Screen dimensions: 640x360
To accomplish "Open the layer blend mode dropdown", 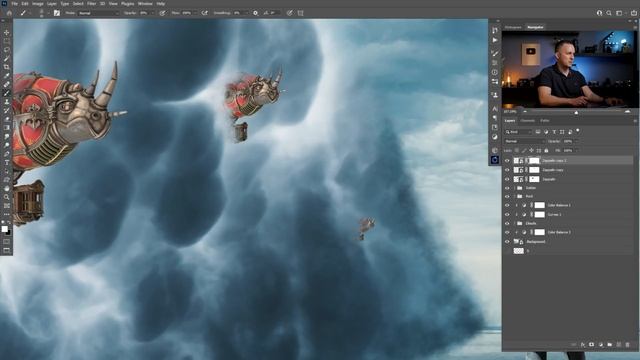I will (524, 141).
